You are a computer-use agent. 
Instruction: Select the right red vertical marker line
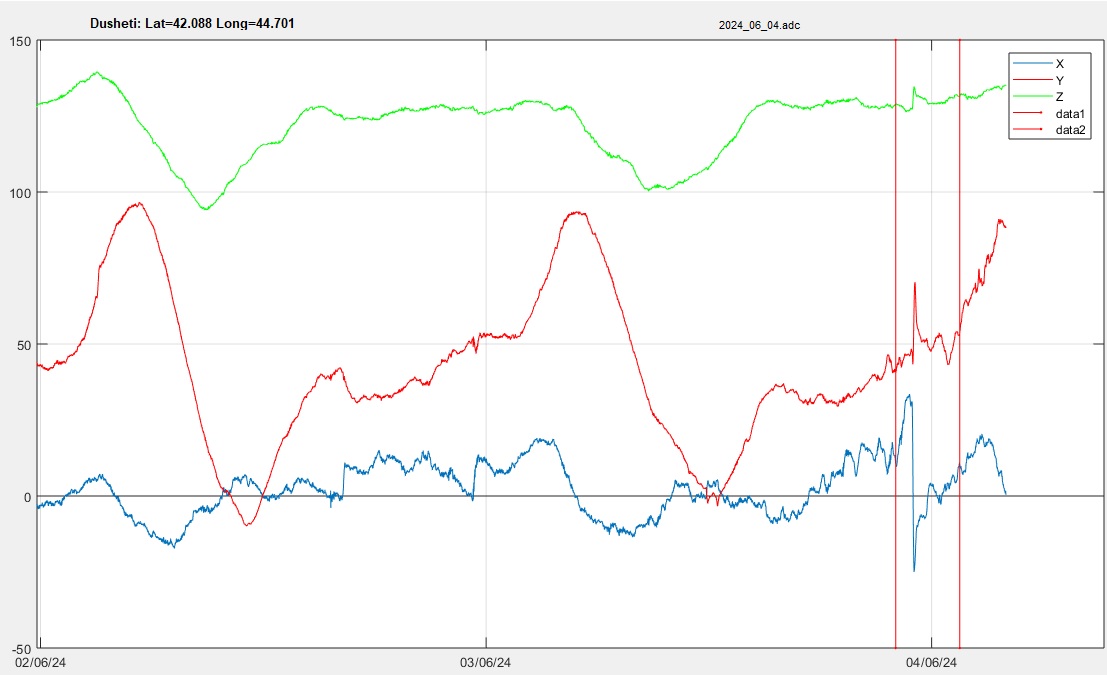click(x=959, y=250)
